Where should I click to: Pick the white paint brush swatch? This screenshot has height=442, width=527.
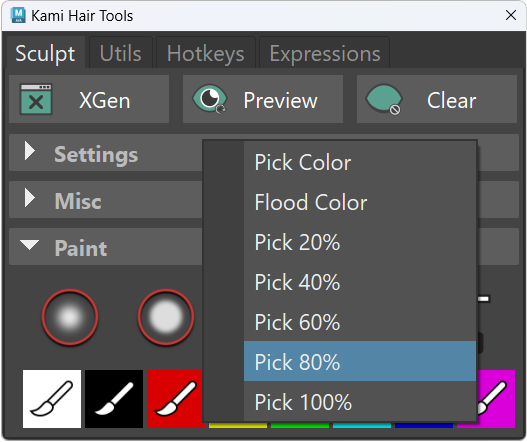click(52, 399)
